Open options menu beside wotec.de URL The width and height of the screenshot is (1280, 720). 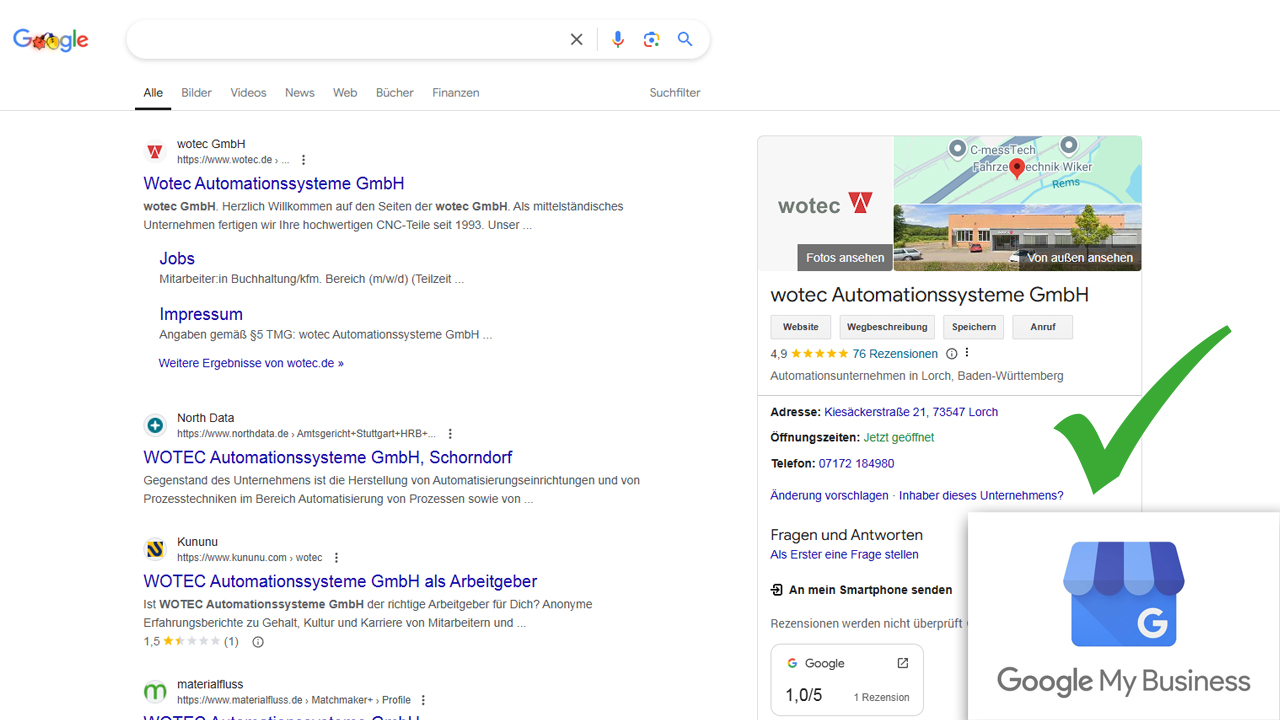tap(304, 160)
